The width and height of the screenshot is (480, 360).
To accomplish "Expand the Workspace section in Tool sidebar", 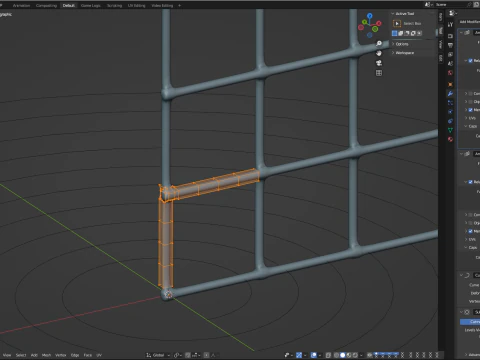I will [403, 53].
